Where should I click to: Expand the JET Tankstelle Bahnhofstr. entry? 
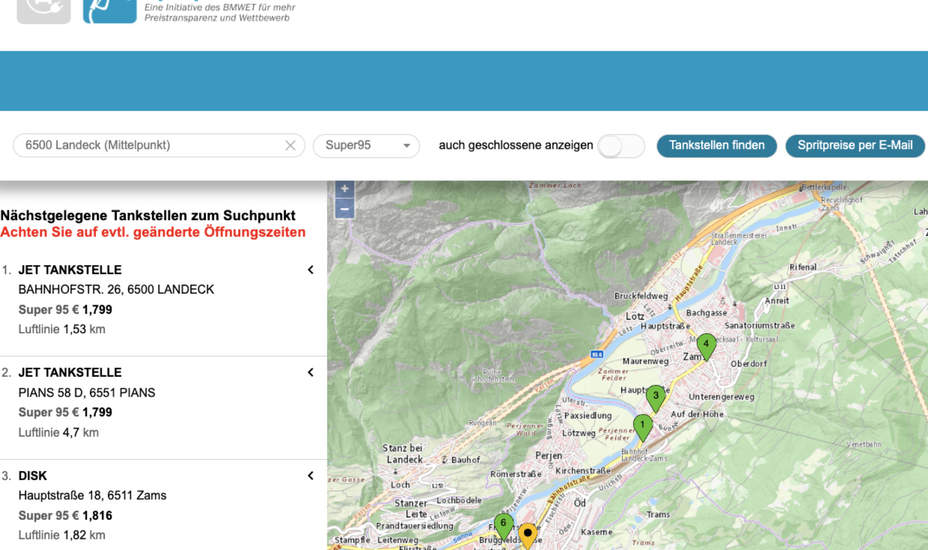[x=311, y=270]
